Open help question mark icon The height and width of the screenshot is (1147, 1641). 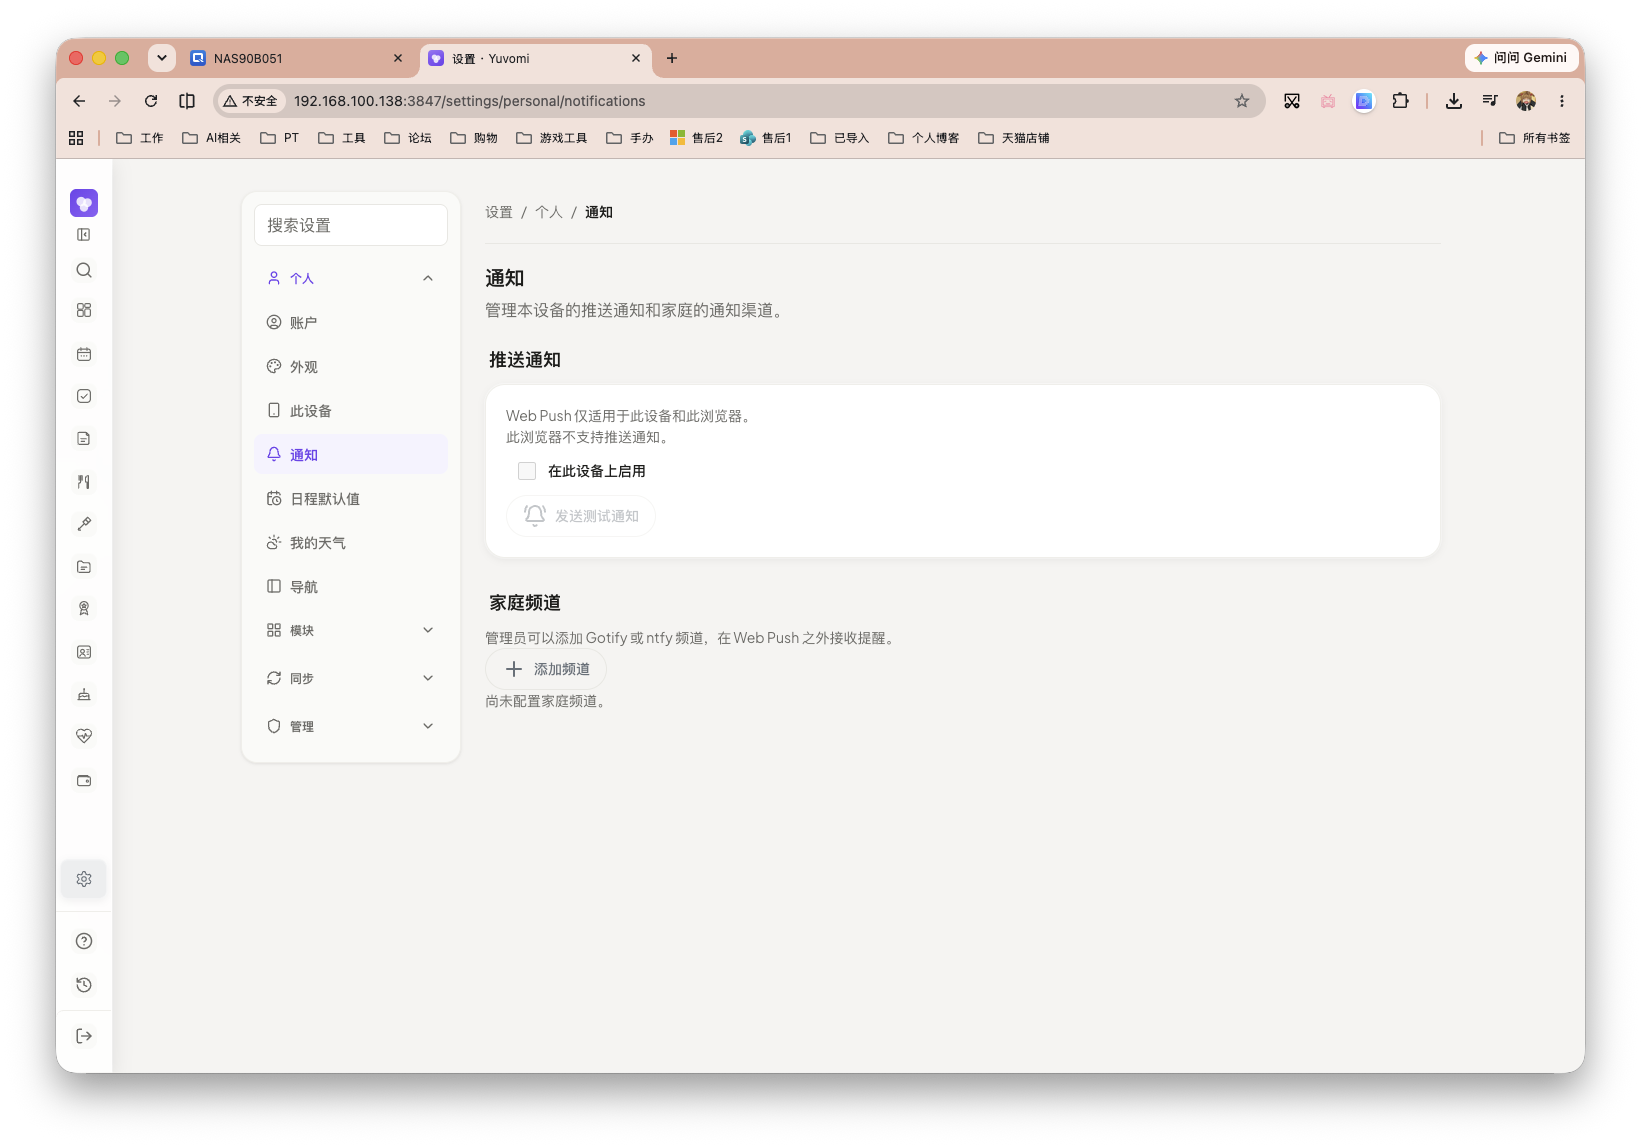[x=84, y=941]
